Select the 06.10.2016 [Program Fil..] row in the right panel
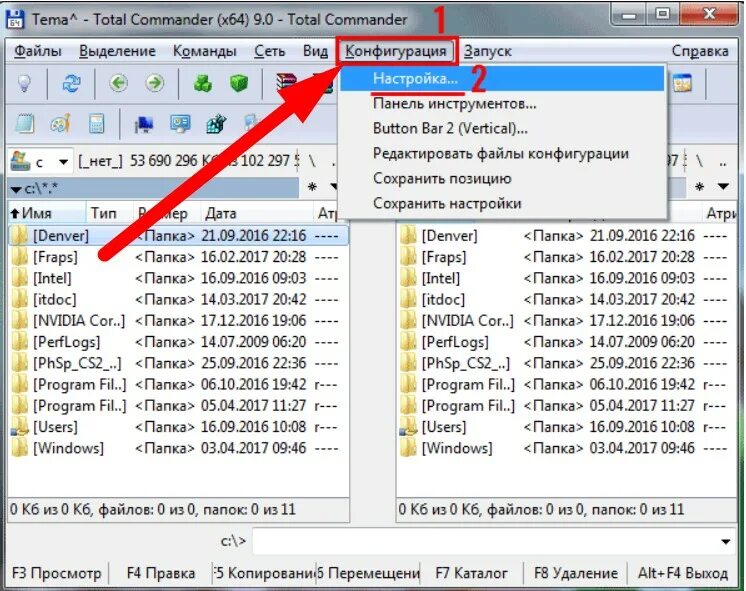Image resolution: width=746 pixels, height=591 pixels. pyautogui.click(x=566, y=384)
